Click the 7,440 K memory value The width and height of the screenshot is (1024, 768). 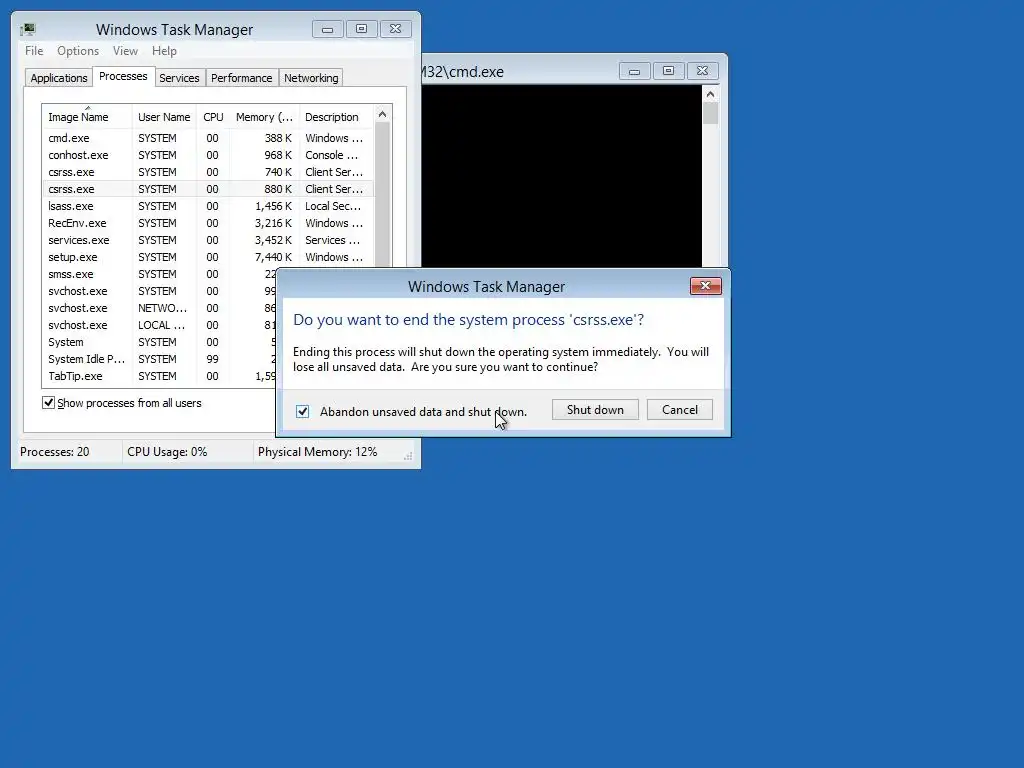(273, 257)
